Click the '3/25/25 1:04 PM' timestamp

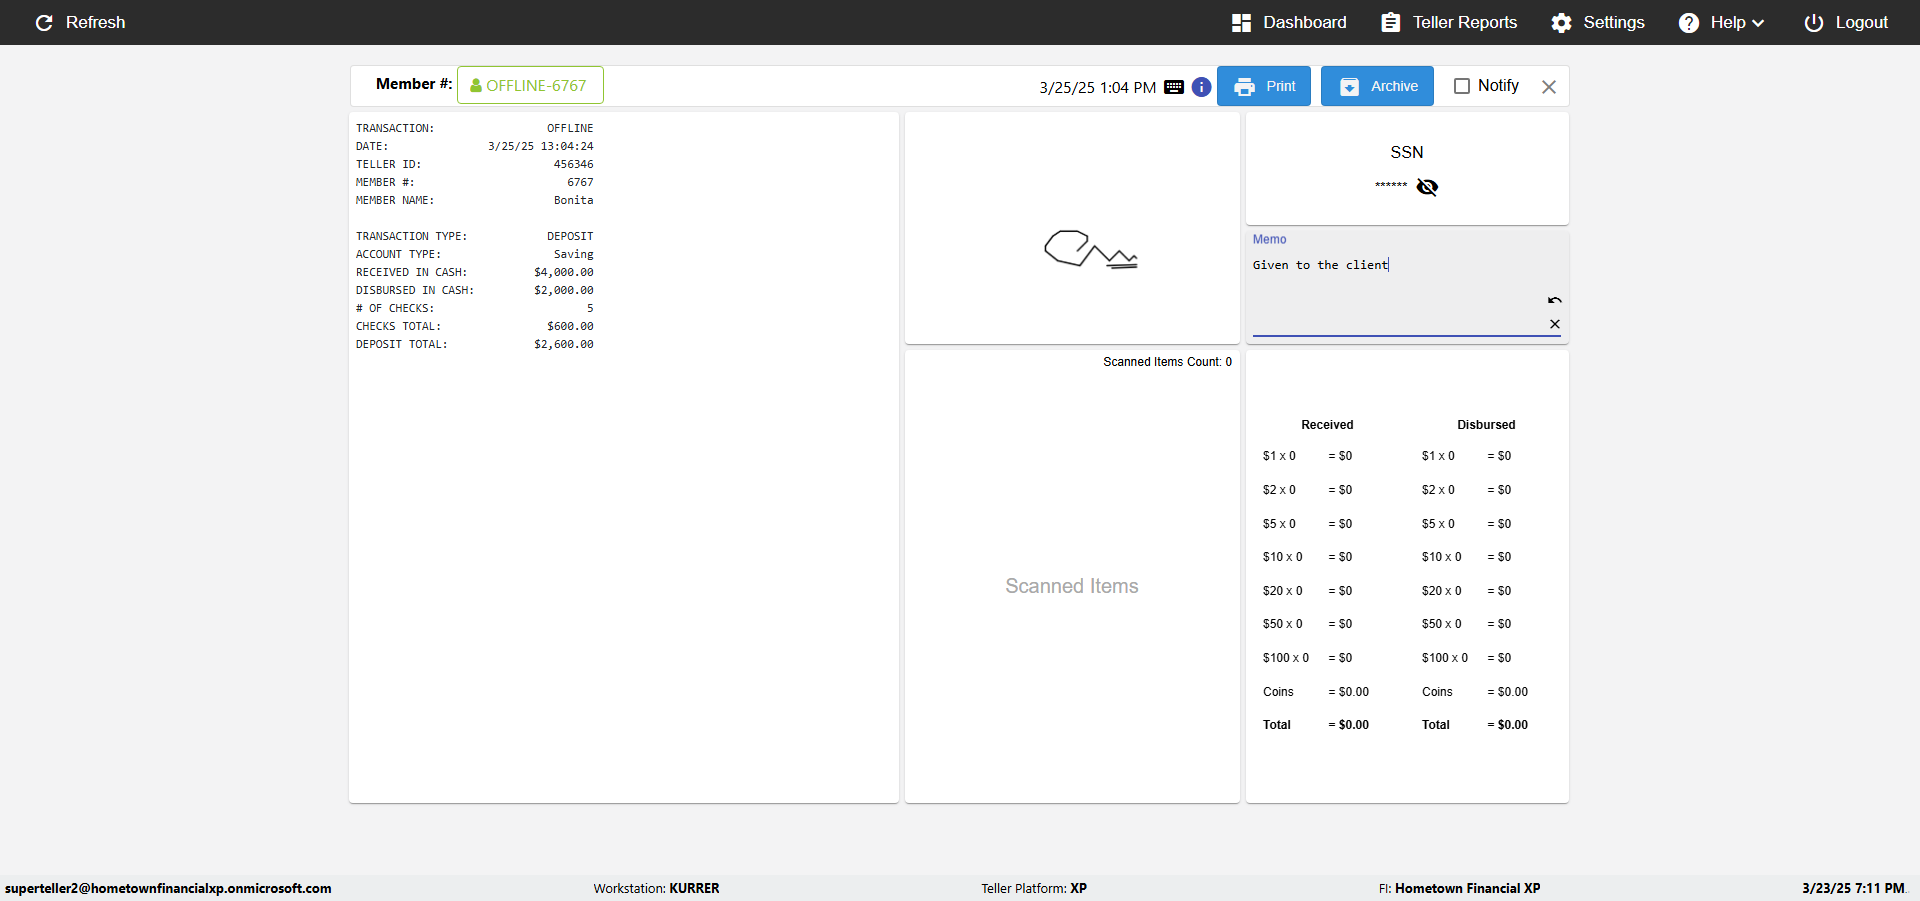click(1097, 87)
